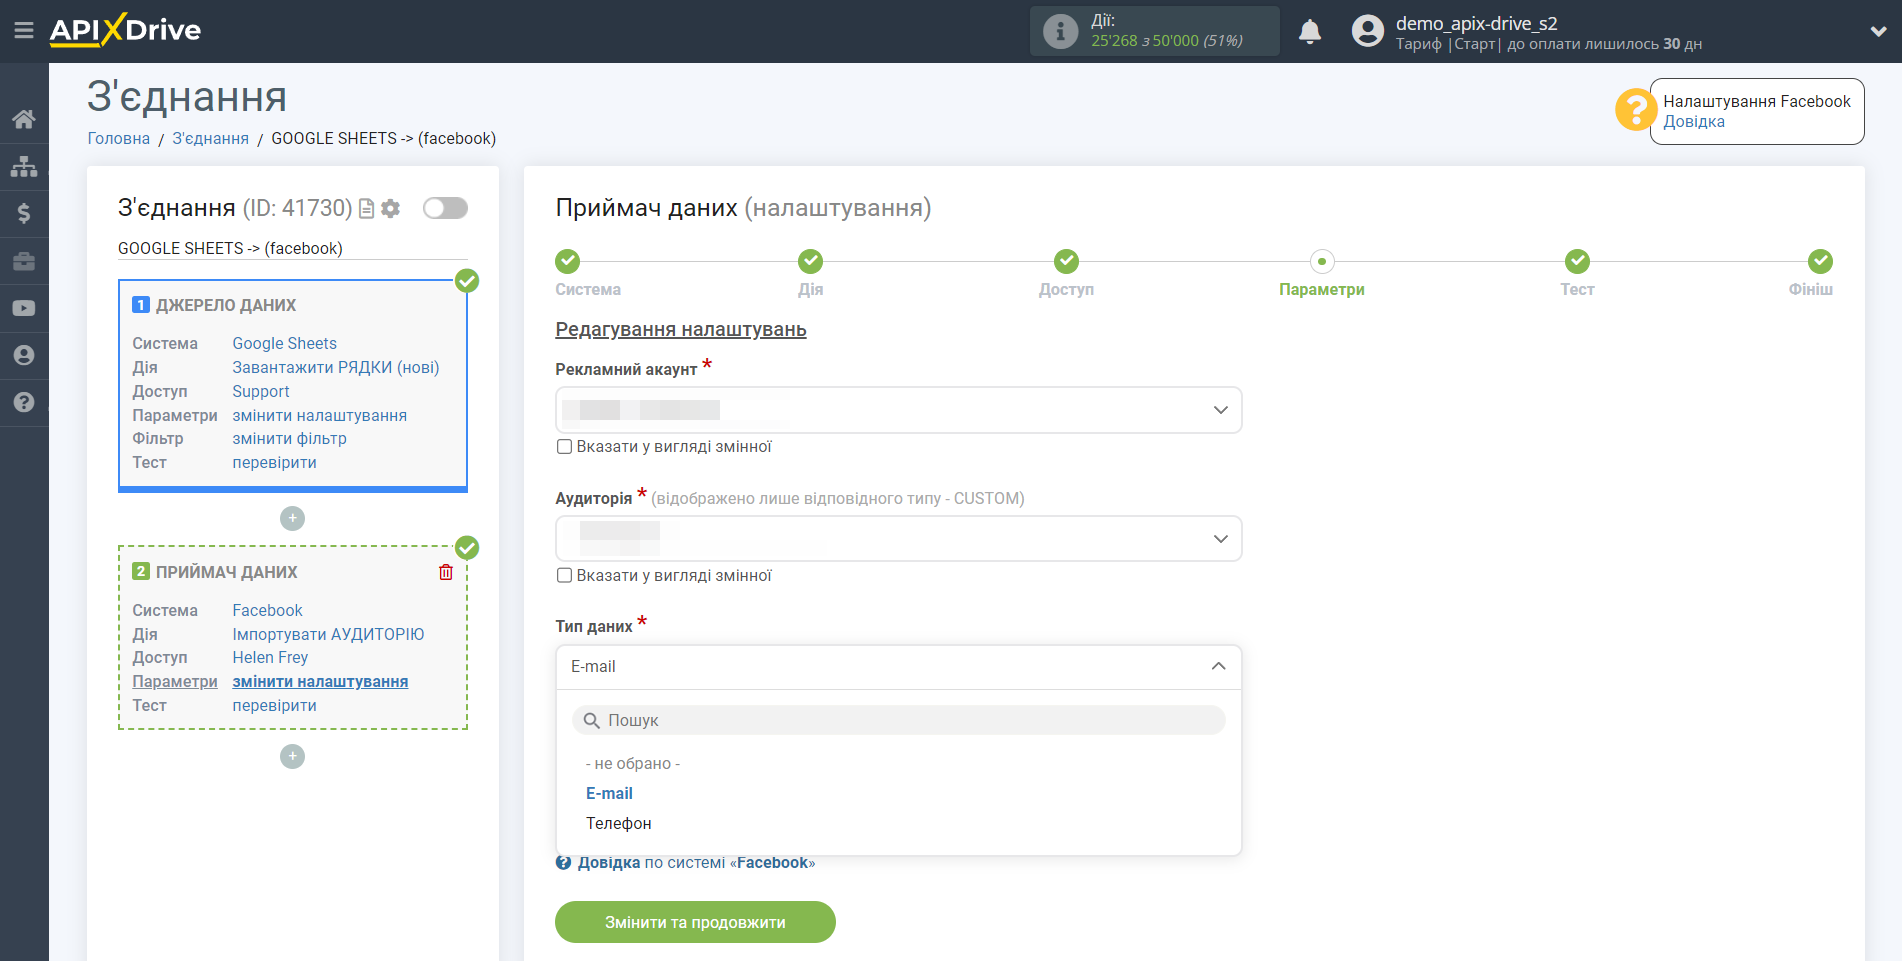Select the E-mail option in list
1902x961 pixels.
point(609,794)
